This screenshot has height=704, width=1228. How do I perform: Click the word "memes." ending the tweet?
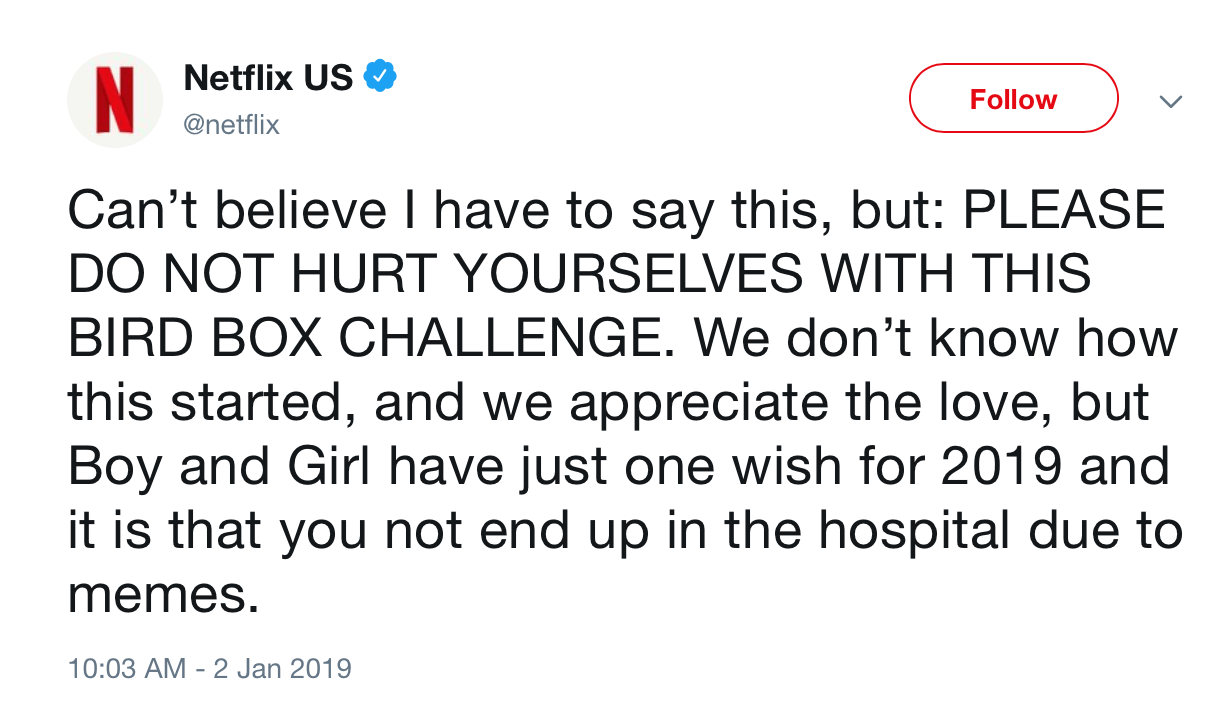[157, 596]
